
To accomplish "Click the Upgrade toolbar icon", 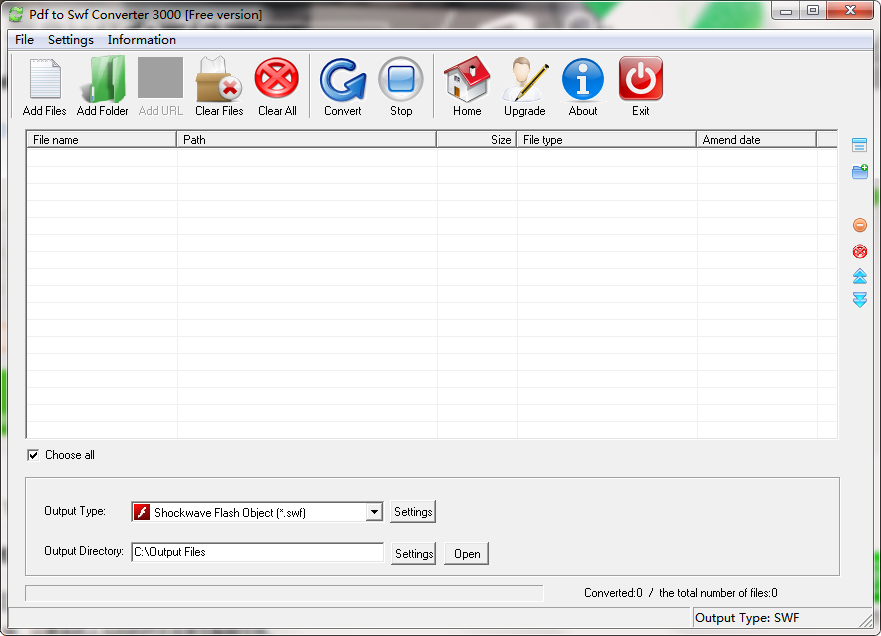I will 525,79.
